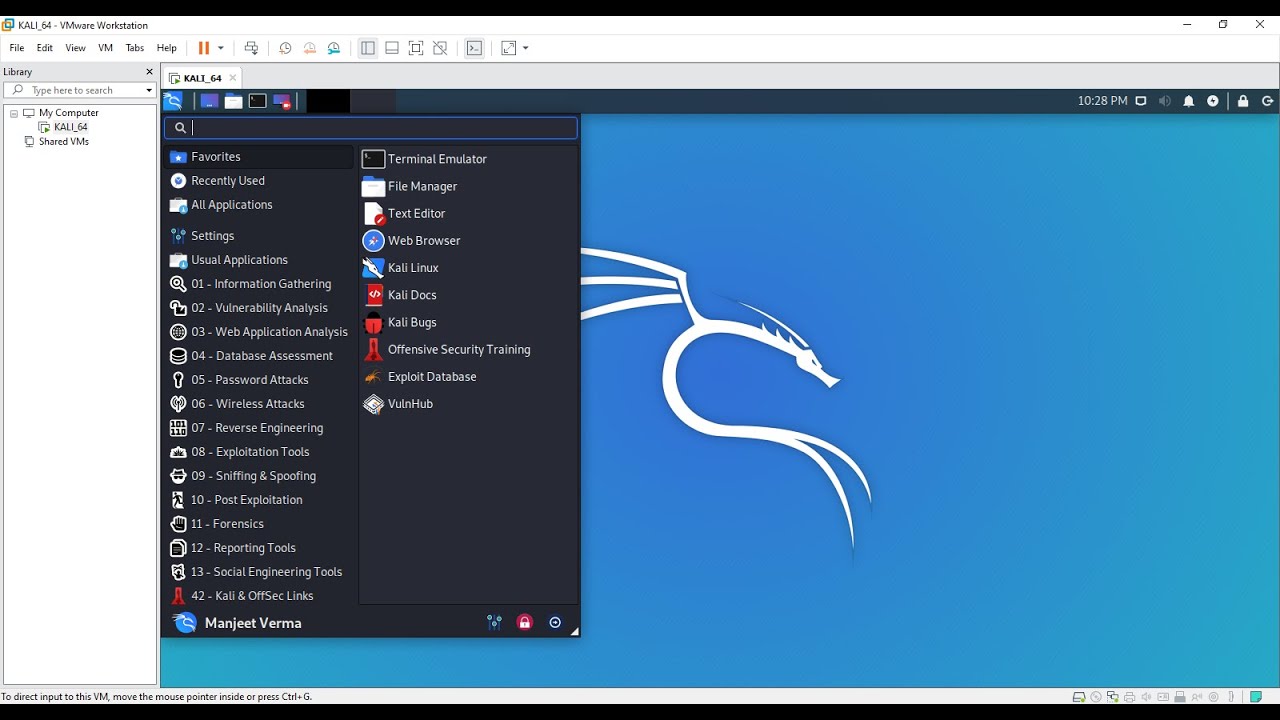Open VMware Edit menu

[45, 48]
